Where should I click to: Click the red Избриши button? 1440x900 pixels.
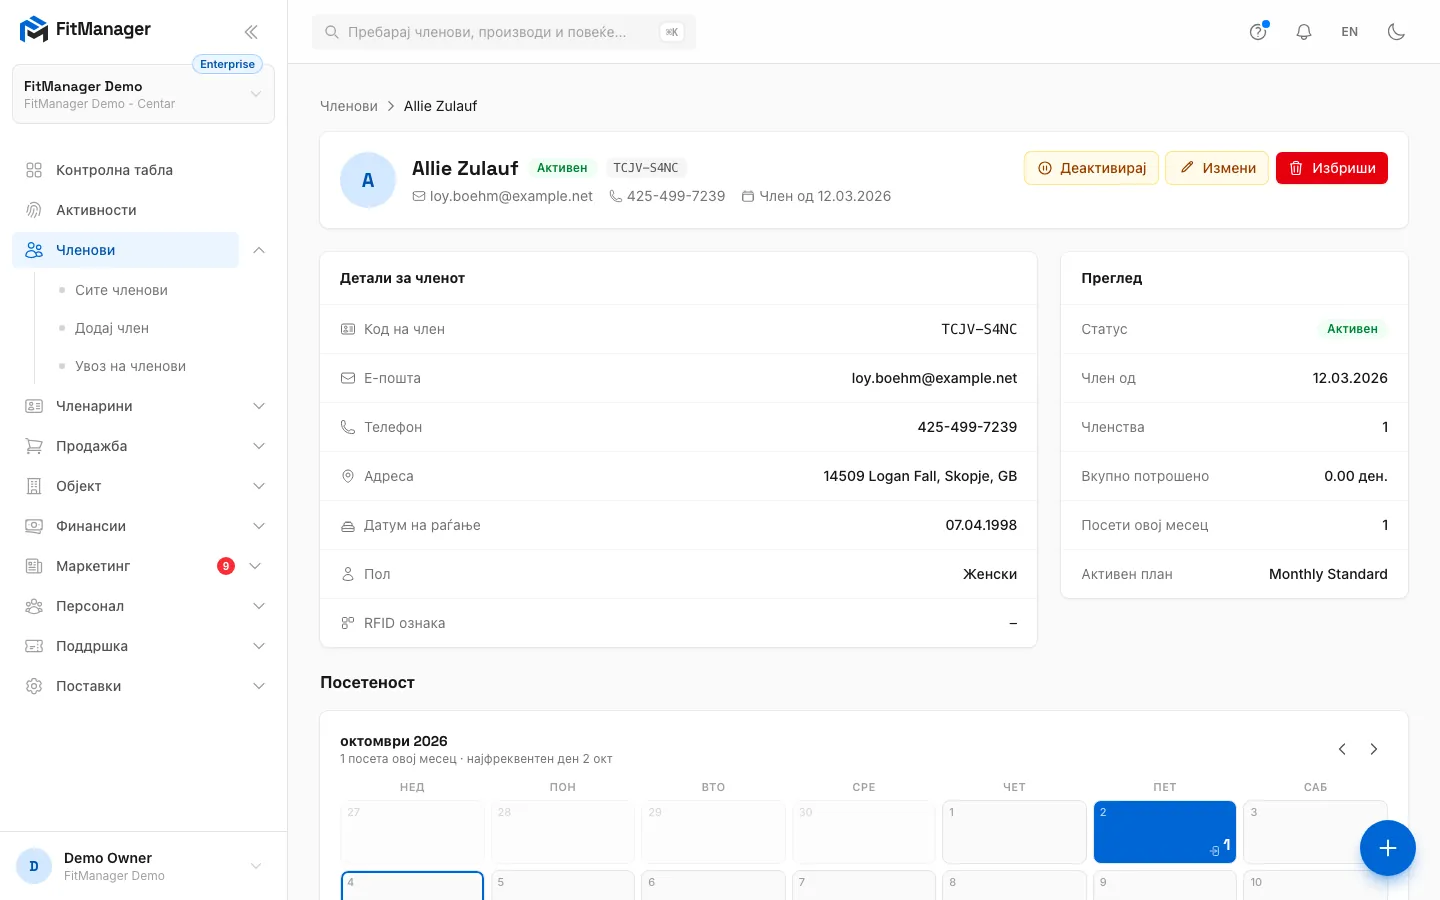point(1332,168)
